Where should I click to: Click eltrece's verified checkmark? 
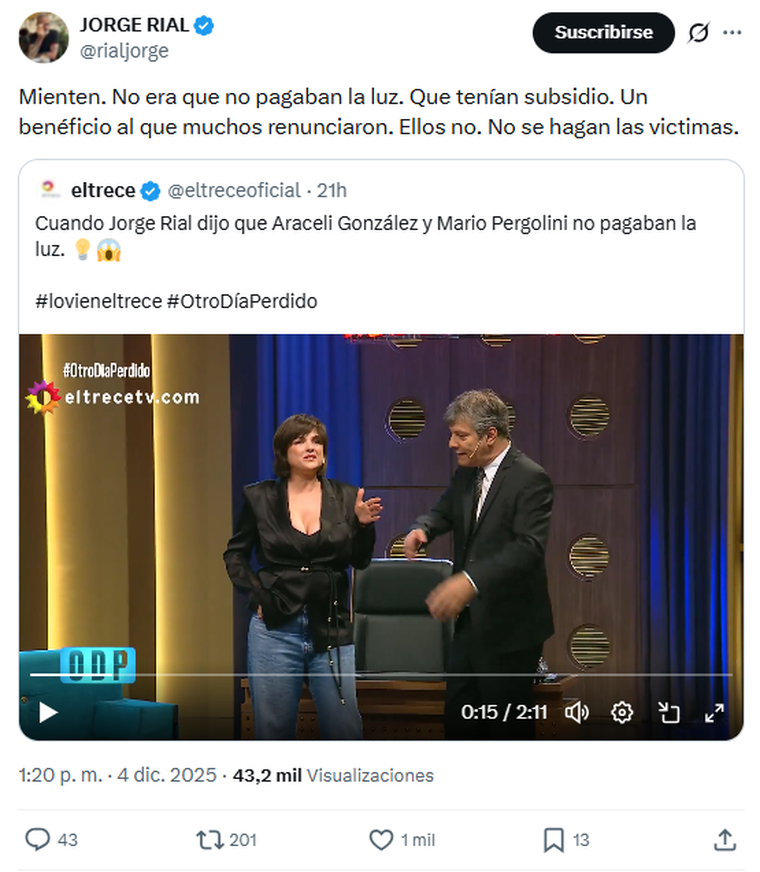click(151, 190)
